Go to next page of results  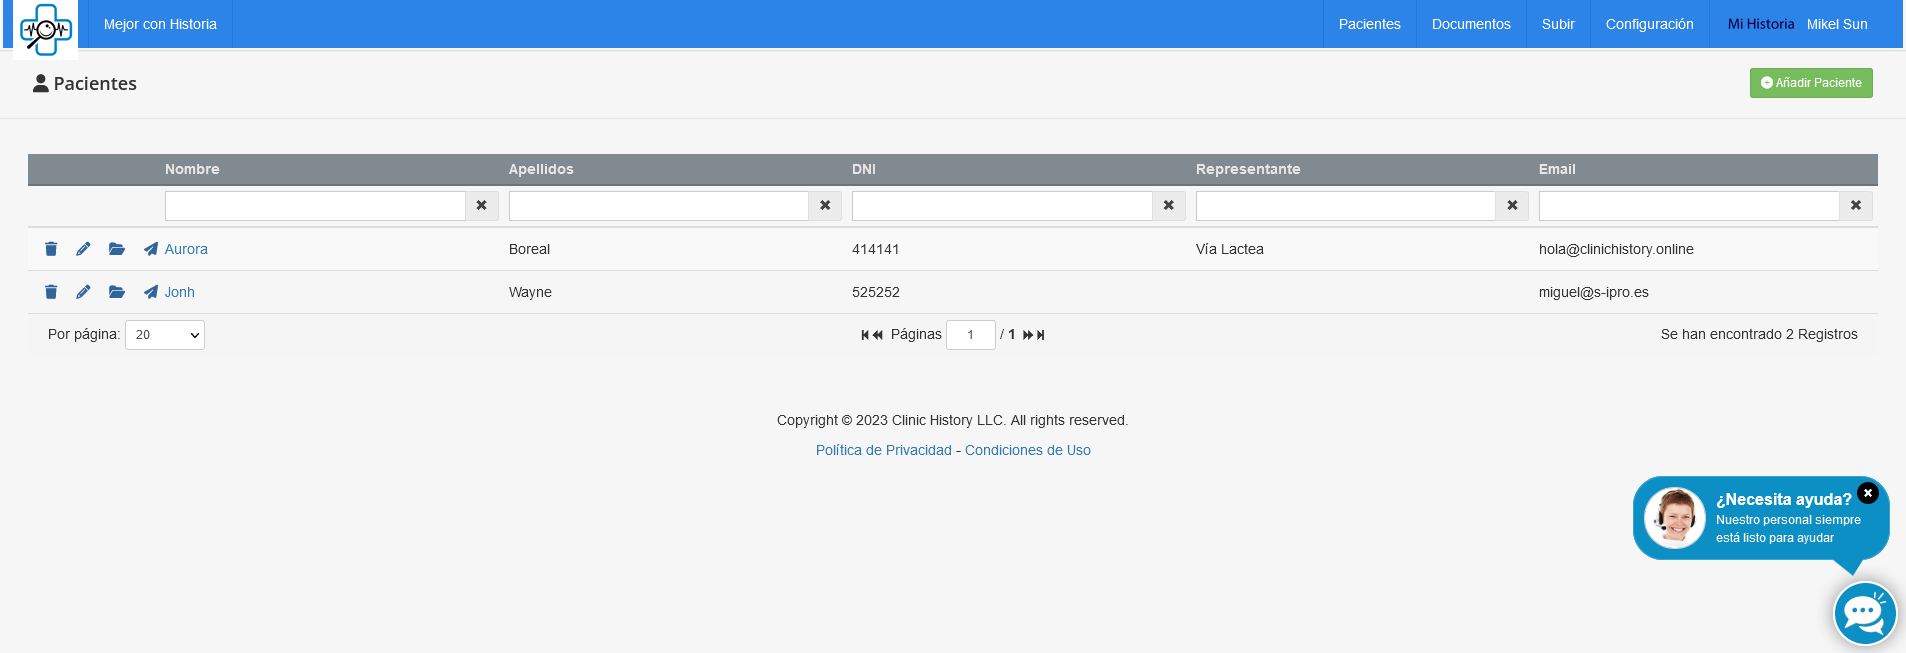[x=1027, y=335]
